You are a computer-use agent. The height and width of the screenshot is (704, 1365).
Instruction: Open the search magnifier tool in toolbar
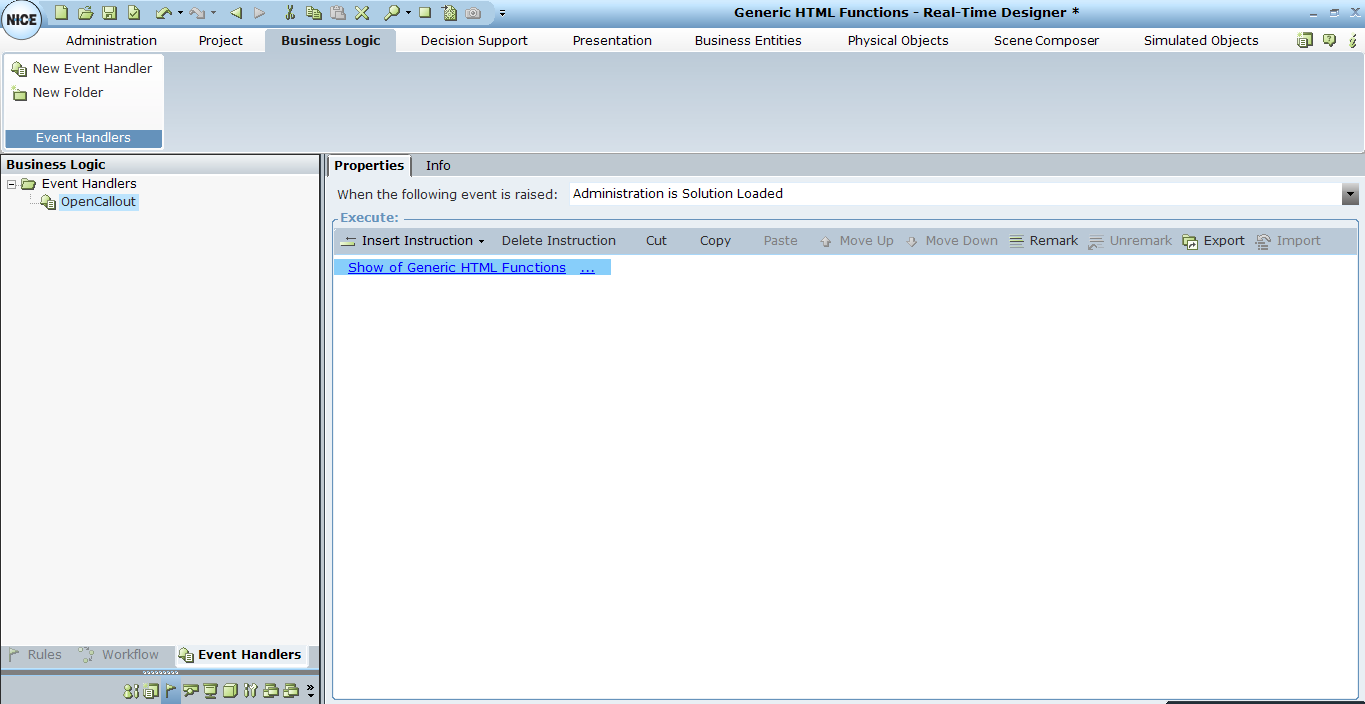[x=393, y=15]
